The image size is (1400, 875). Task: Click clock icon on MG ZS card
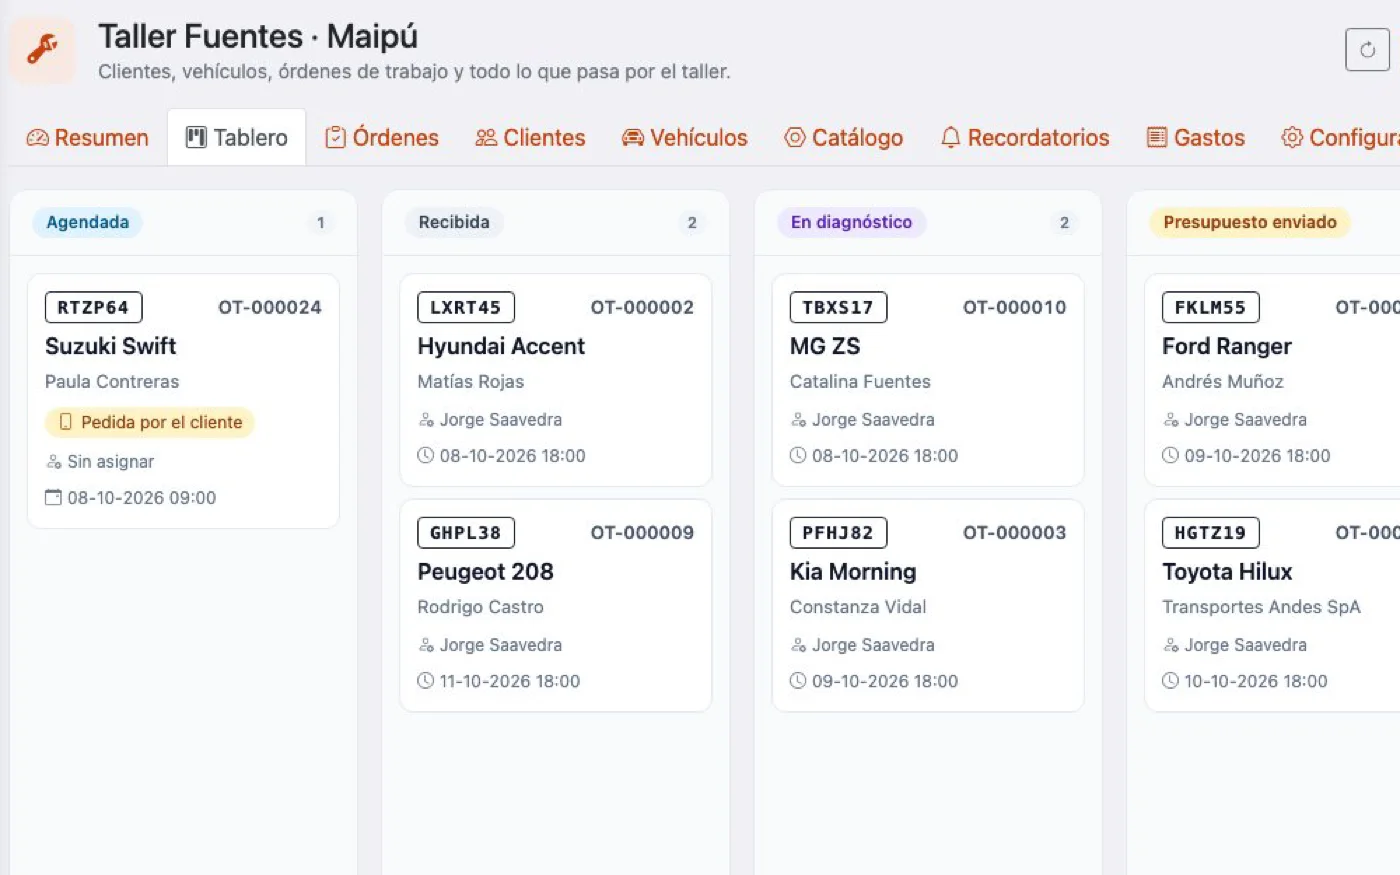click(798, 455)
